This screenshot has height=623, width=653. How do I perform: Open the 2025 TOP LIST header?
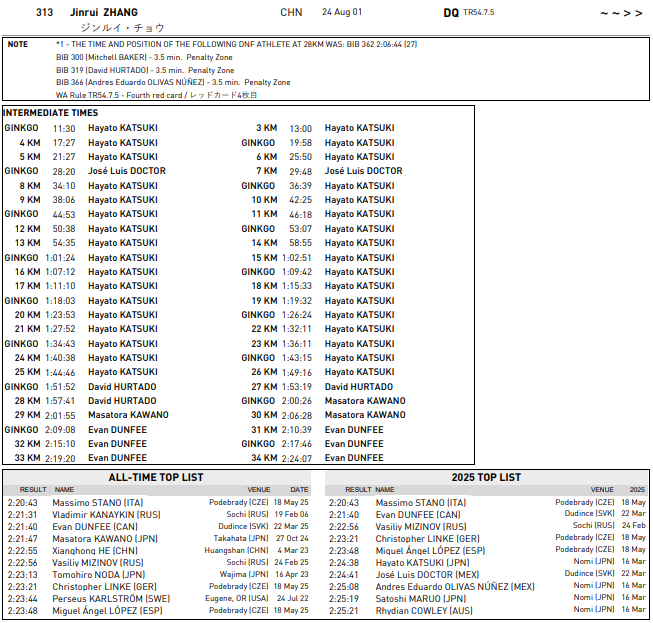pos(486,477)
